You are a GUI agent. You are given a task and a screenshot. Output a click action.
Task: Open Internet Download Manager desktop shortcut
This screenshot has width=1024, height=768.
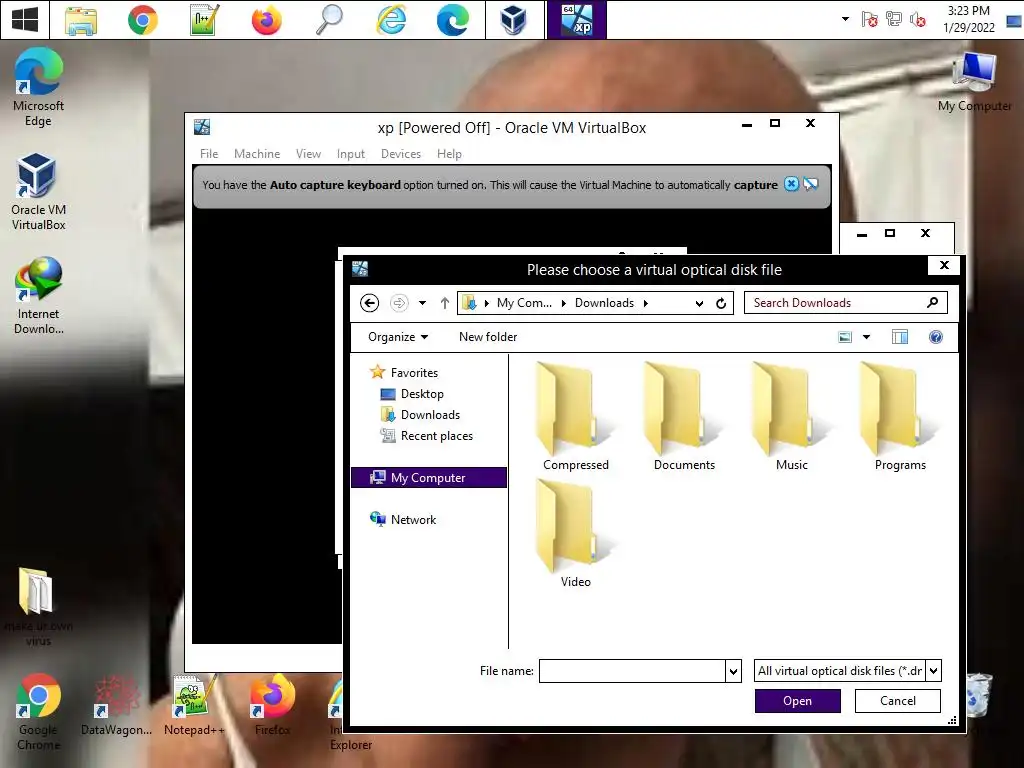point(38,296)
